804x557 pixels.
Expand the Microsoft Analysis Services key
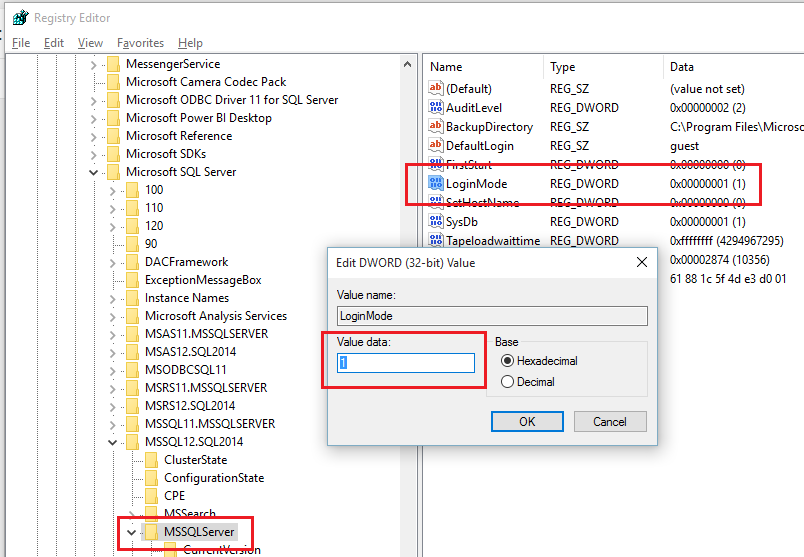112,316
